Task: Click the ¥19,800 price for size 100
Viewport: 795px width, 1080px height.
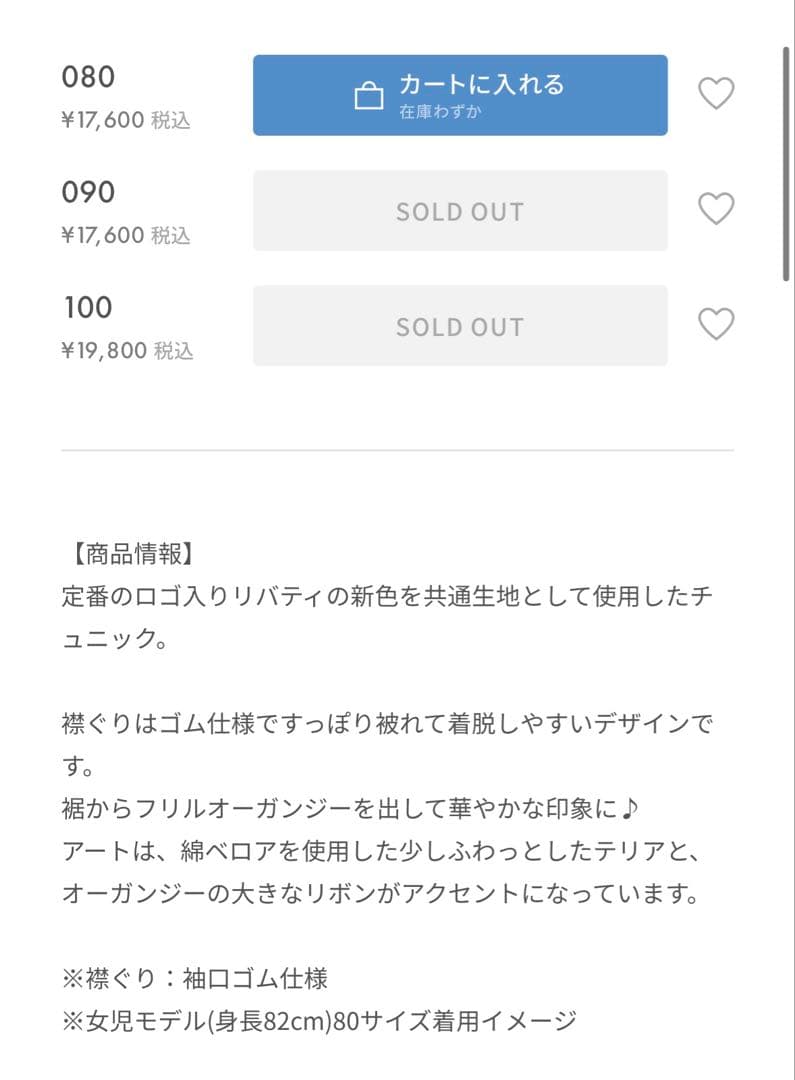Action: point(103,351)
